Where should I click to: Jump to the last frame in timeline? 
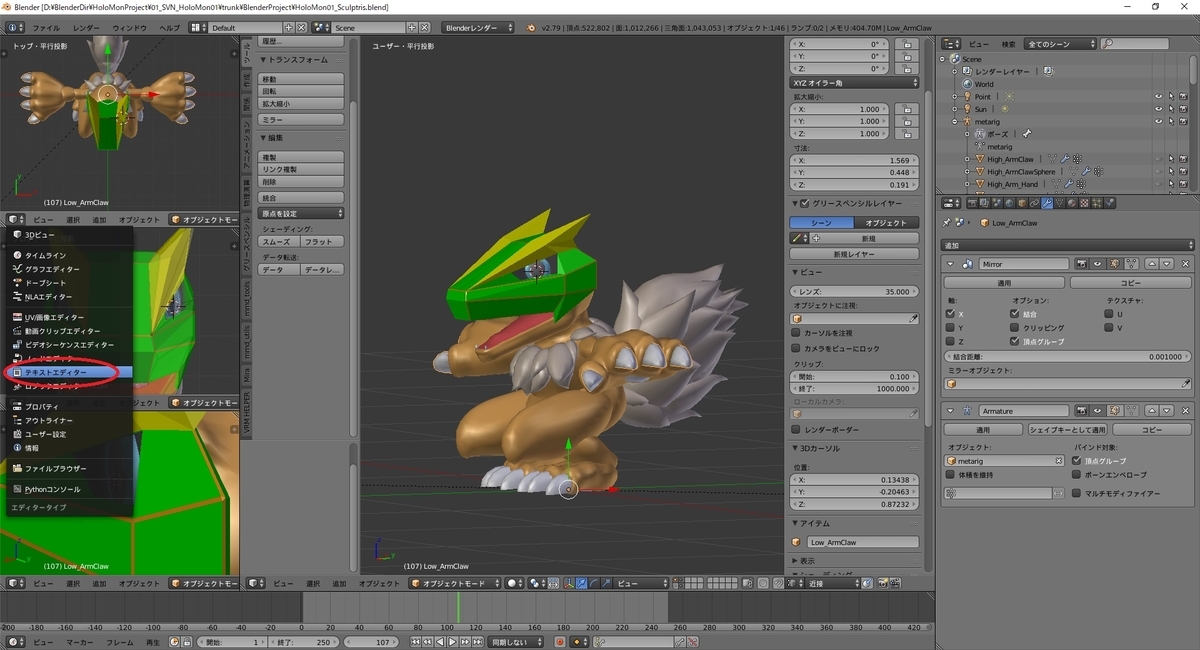tap(477, 642)
